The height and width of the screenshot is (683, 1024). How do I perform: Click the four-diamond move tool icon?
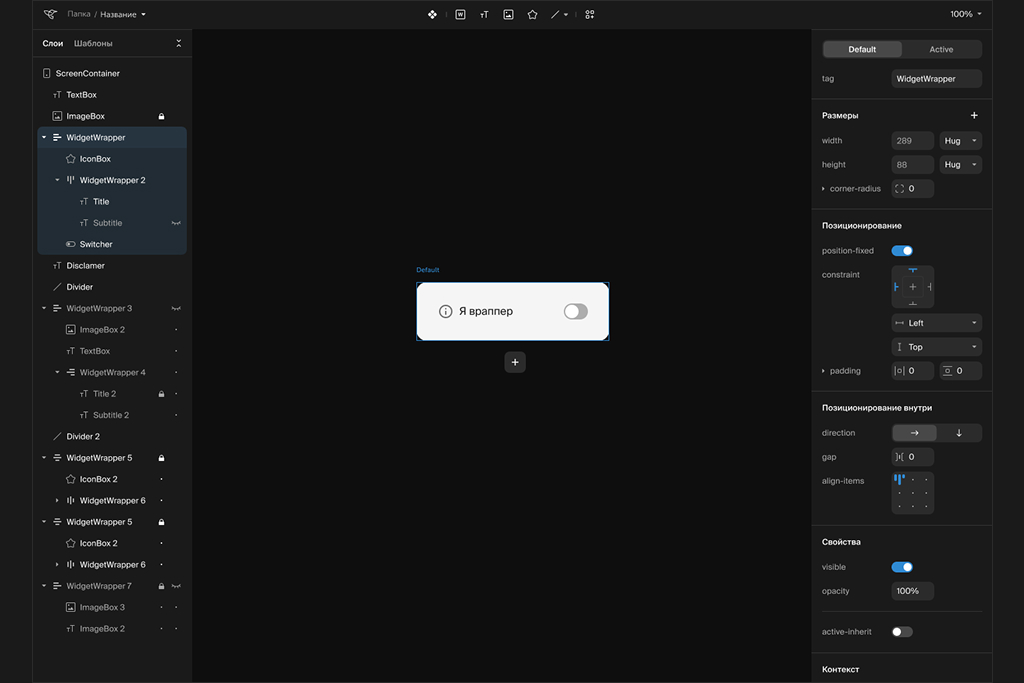coord(432,15)
